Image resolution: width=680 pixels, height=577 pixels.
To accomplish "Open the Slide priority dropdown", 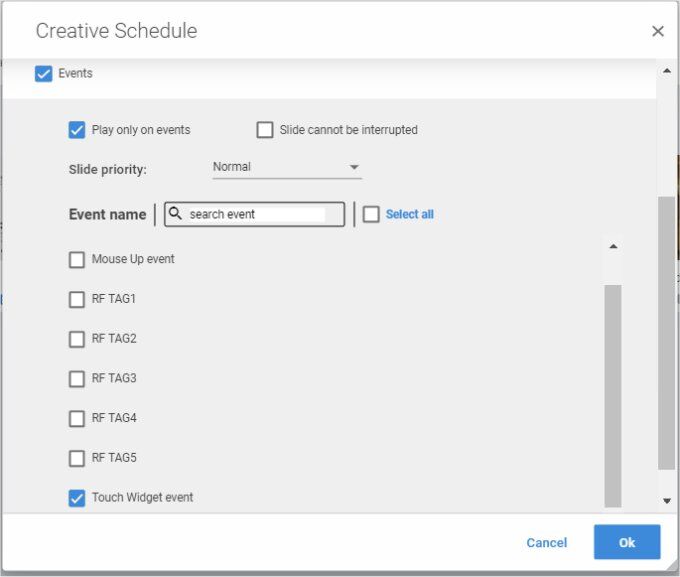I will (x=286, y=167).
